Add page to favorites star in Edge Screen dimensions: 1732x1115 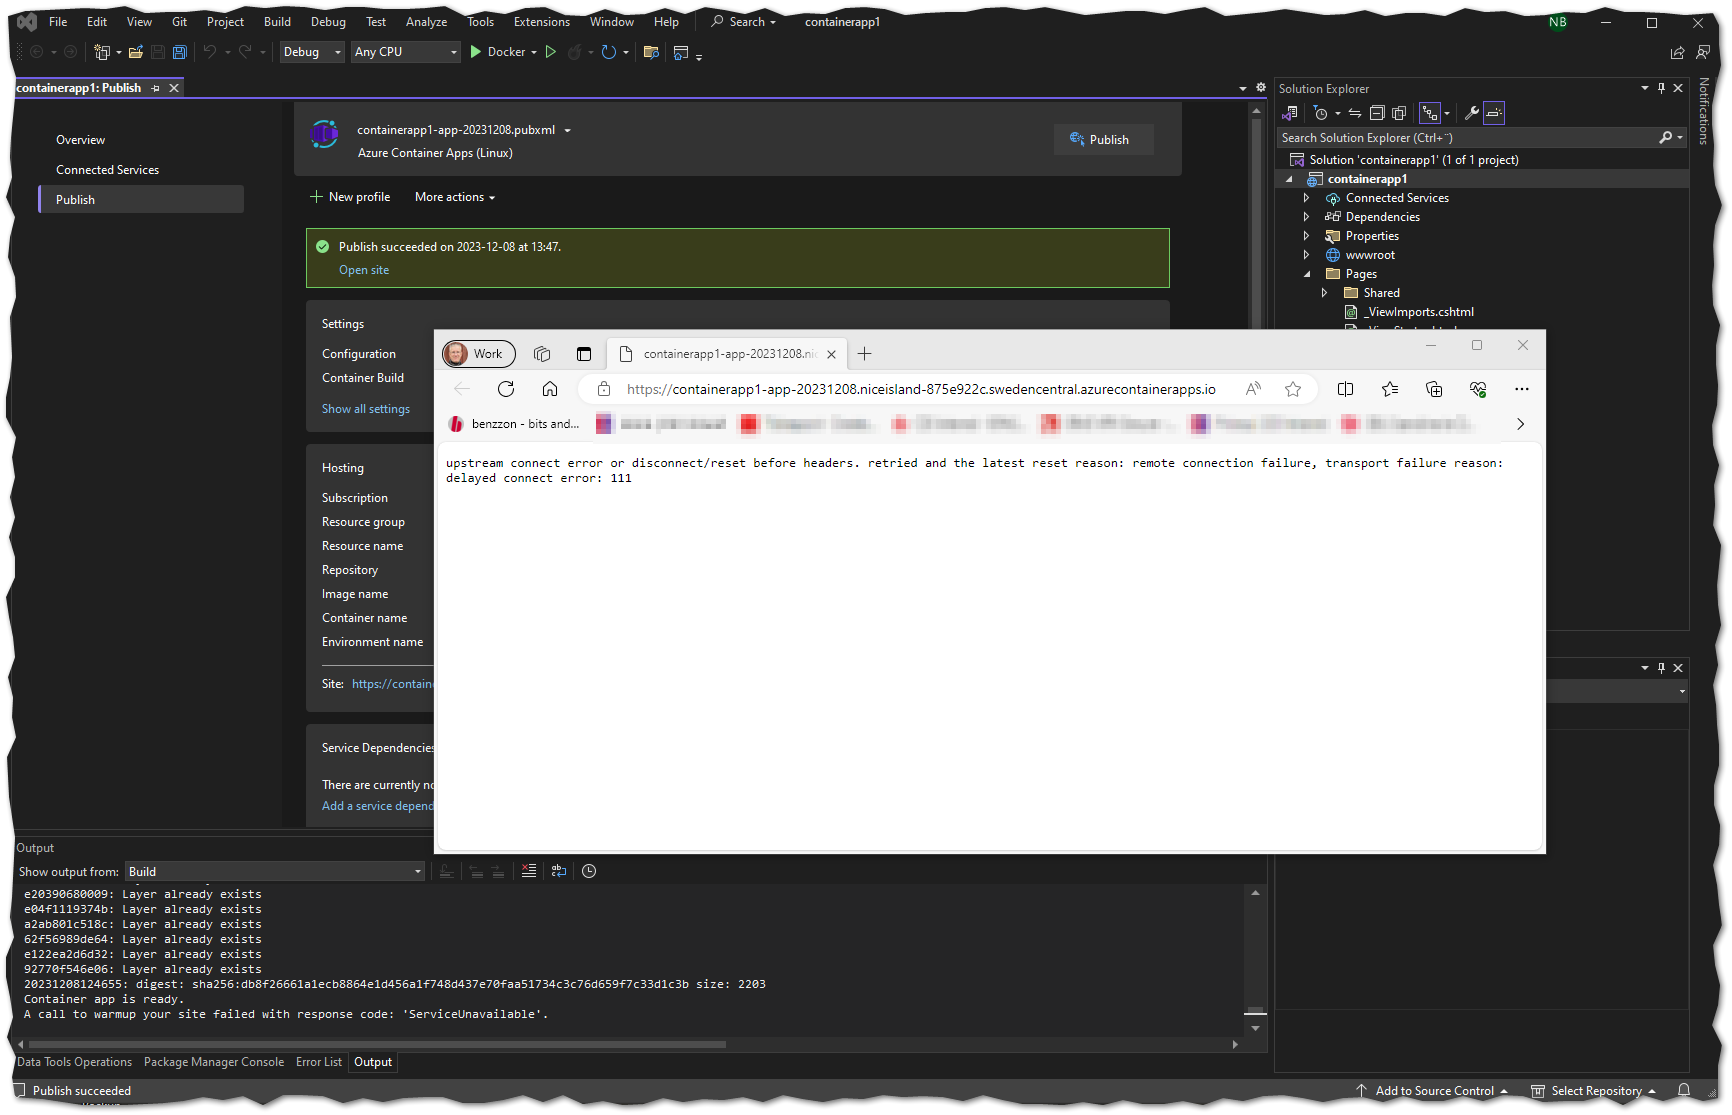pyautogui.click(x=1293, y=389)
